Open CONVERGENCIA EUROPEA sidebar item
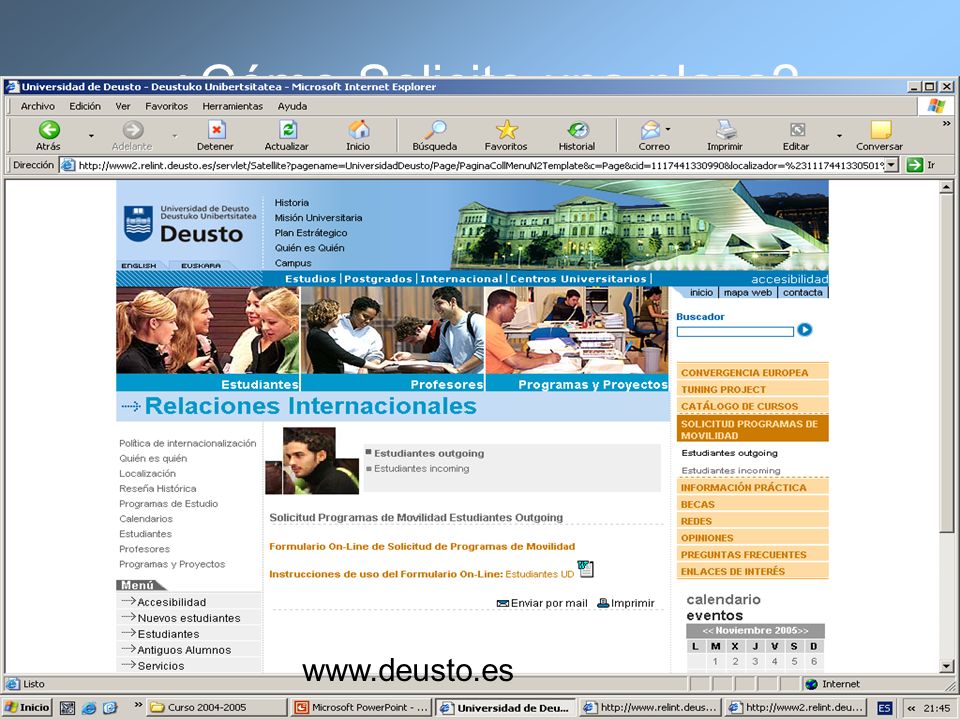This screenshot has width=960, height=720. [x=752, y=373]
